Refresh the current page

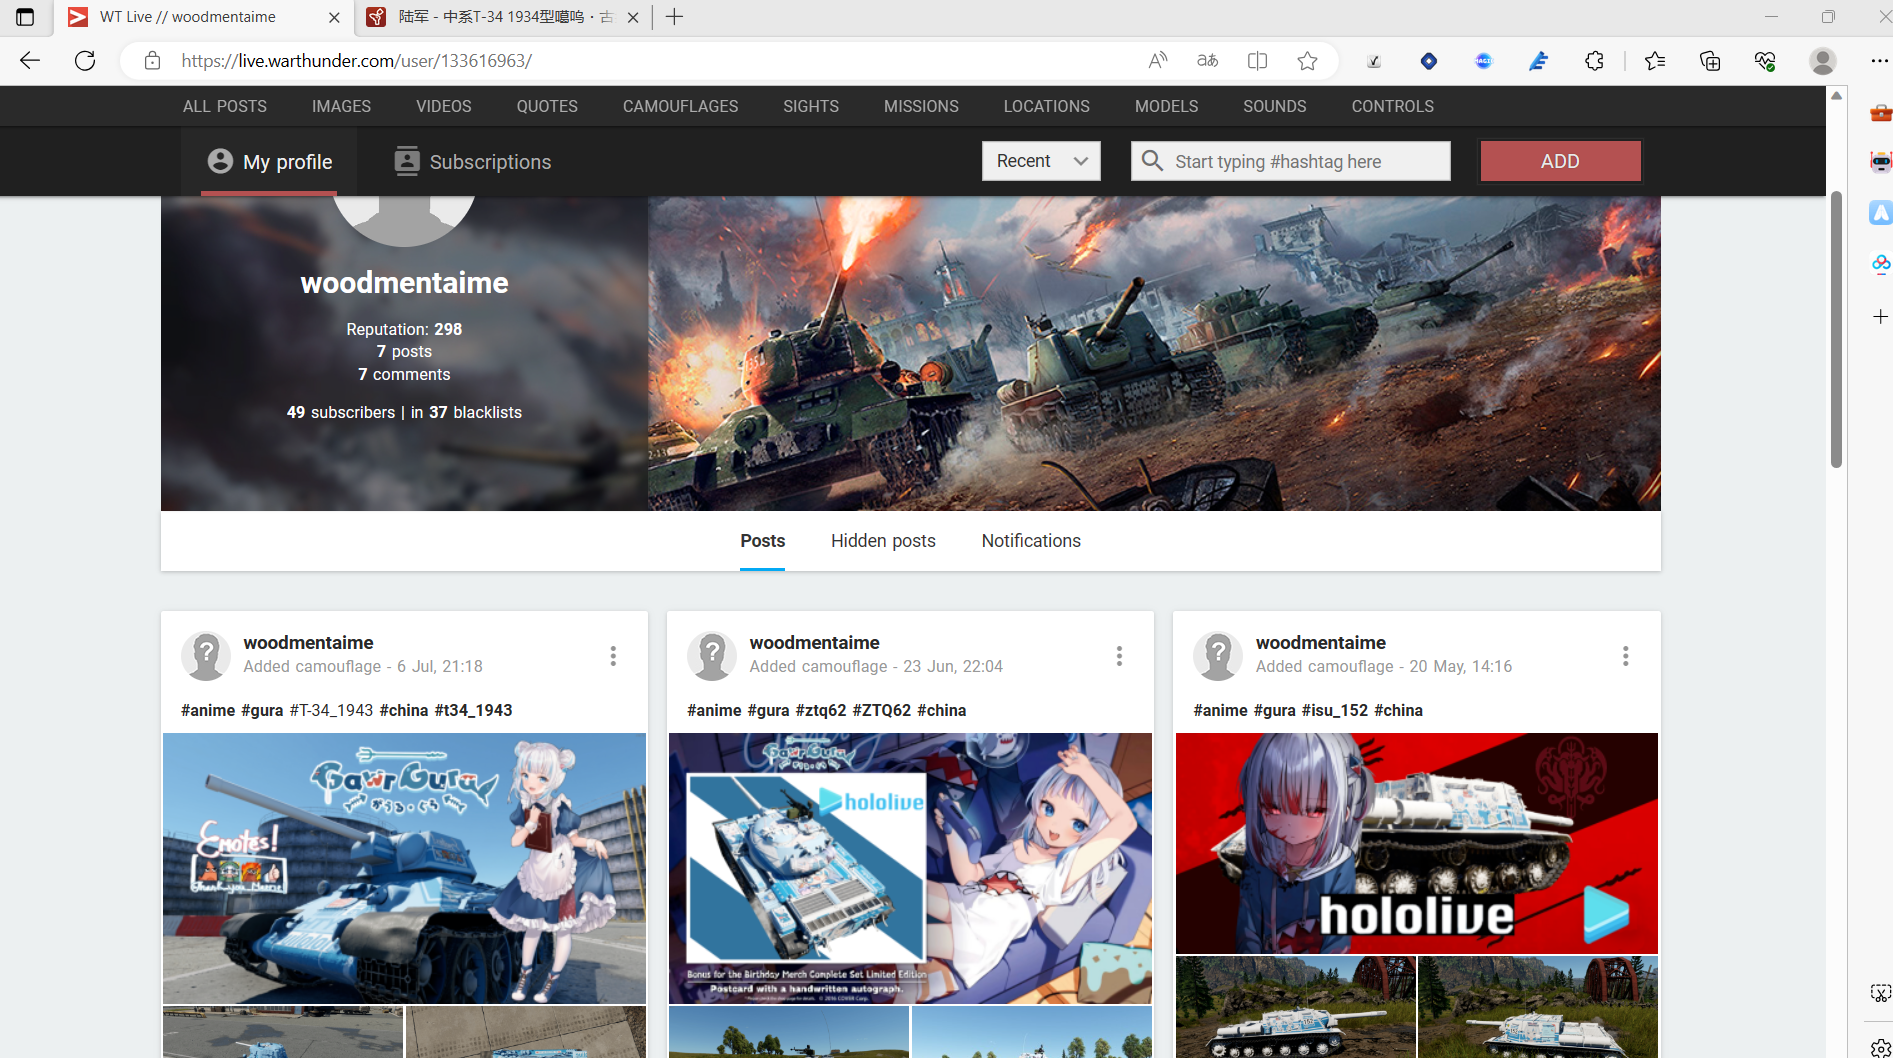(x=85, y=61)
